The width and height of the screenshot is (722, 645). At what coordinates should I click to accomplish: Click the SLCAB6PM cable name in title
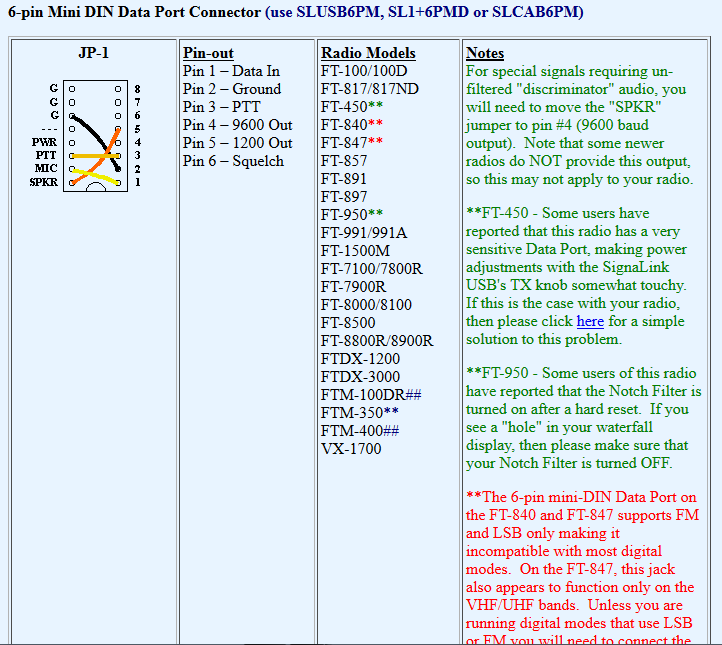pos(535,12)
